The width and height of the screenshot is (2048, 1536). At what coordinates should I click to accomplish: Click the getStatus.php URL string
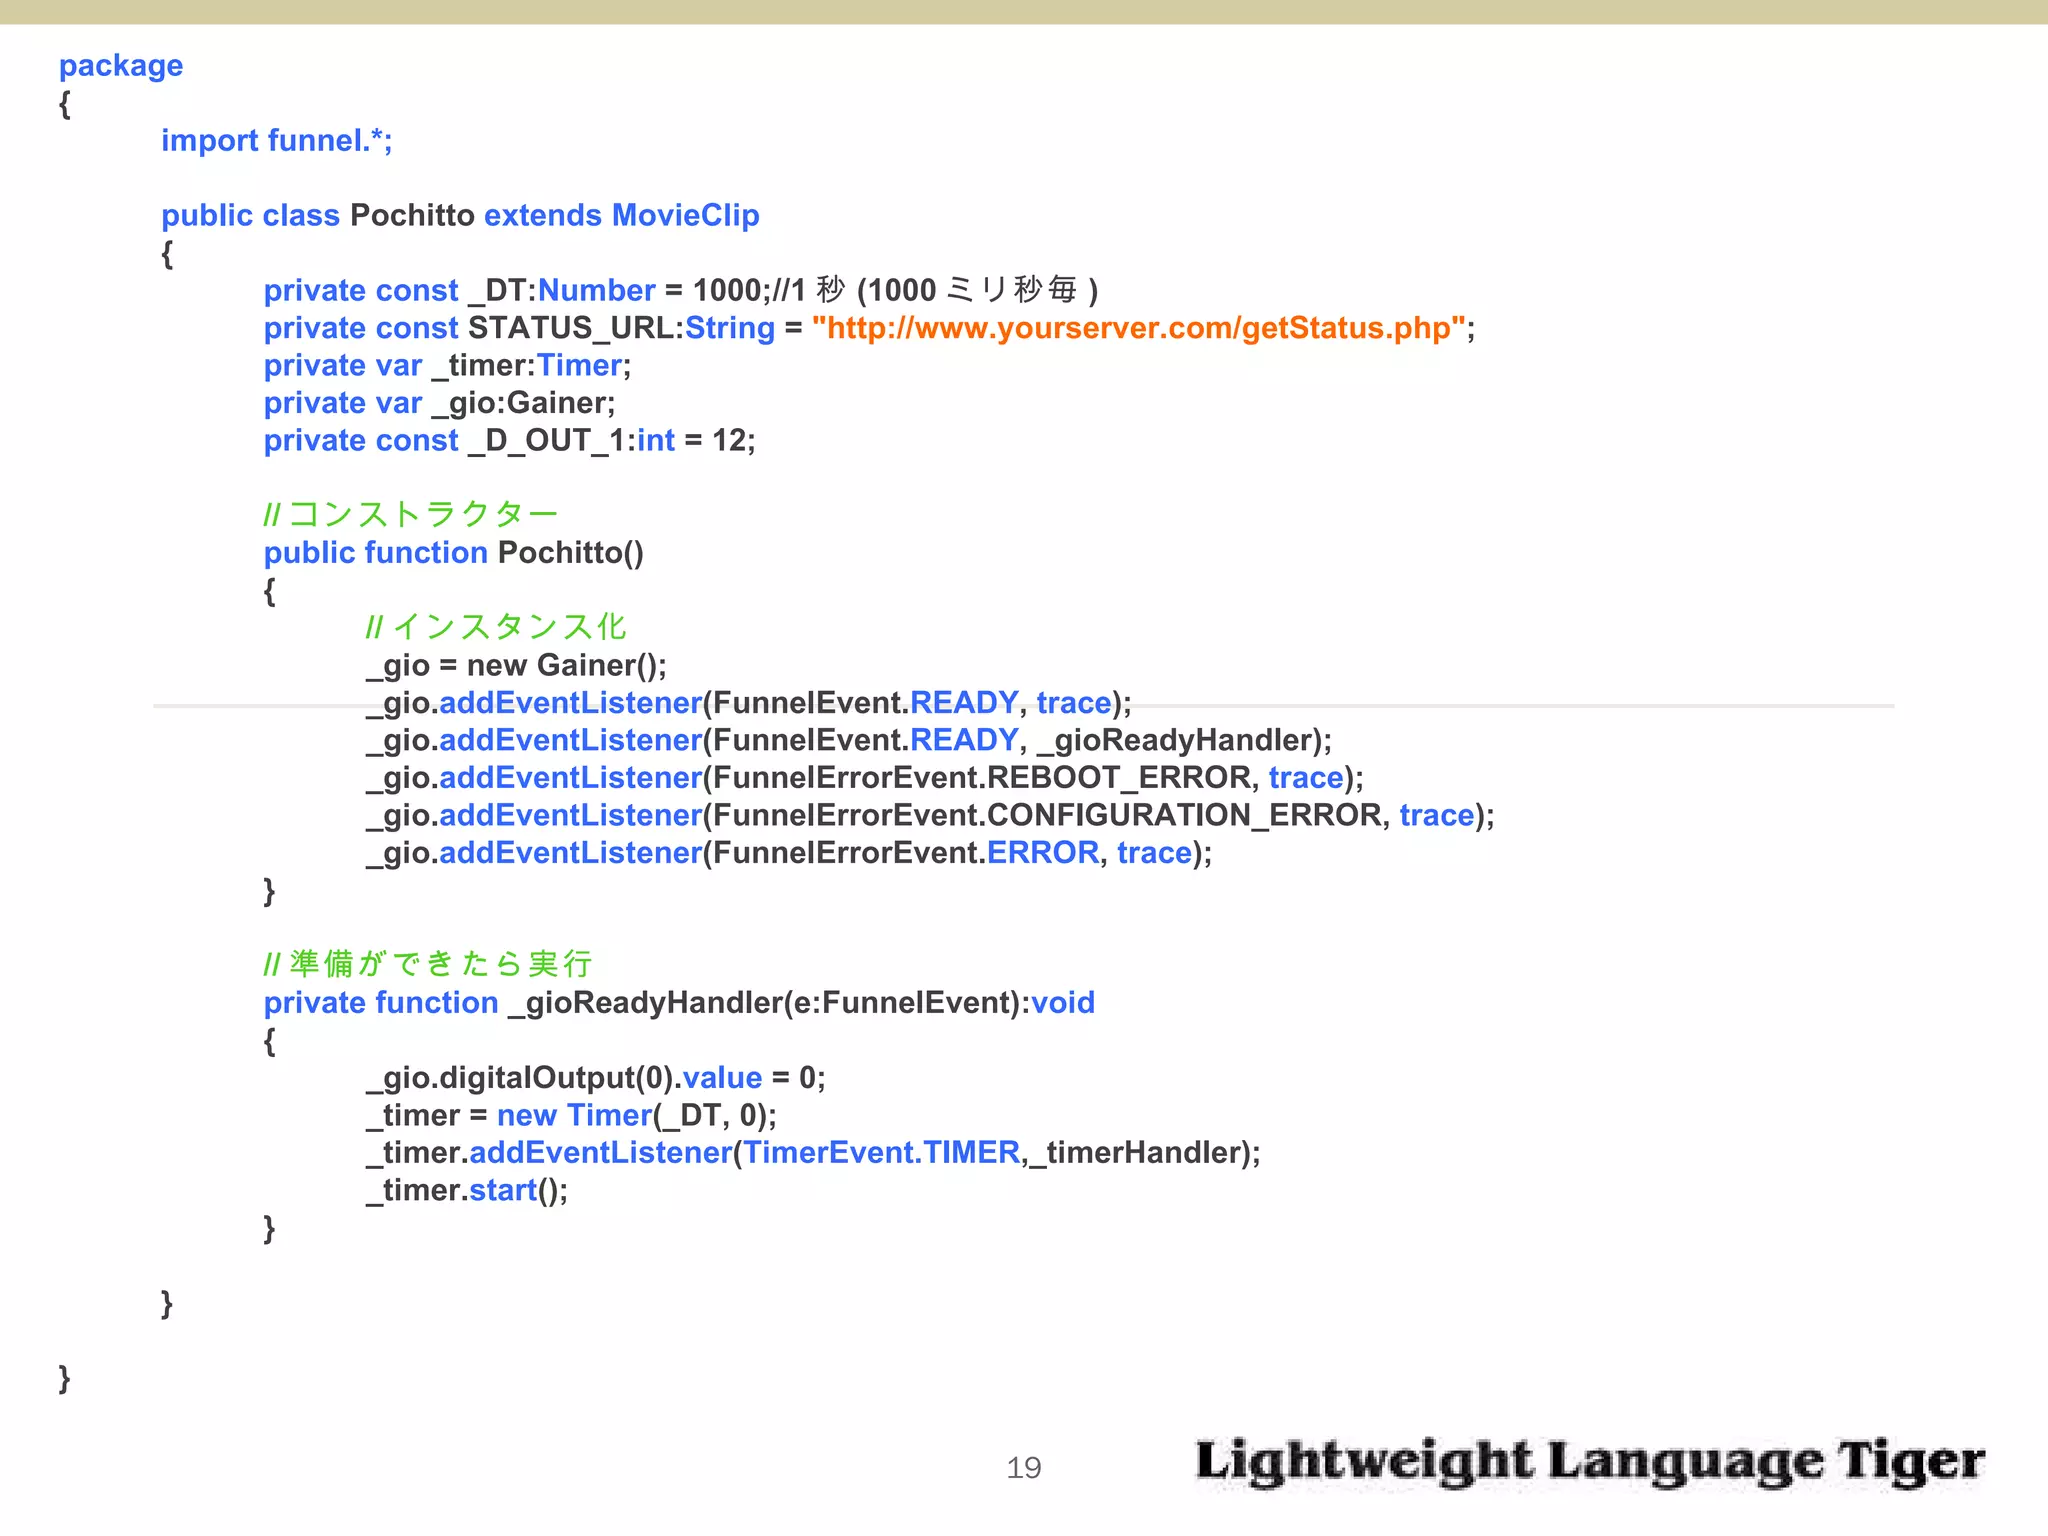[1139, 328]
